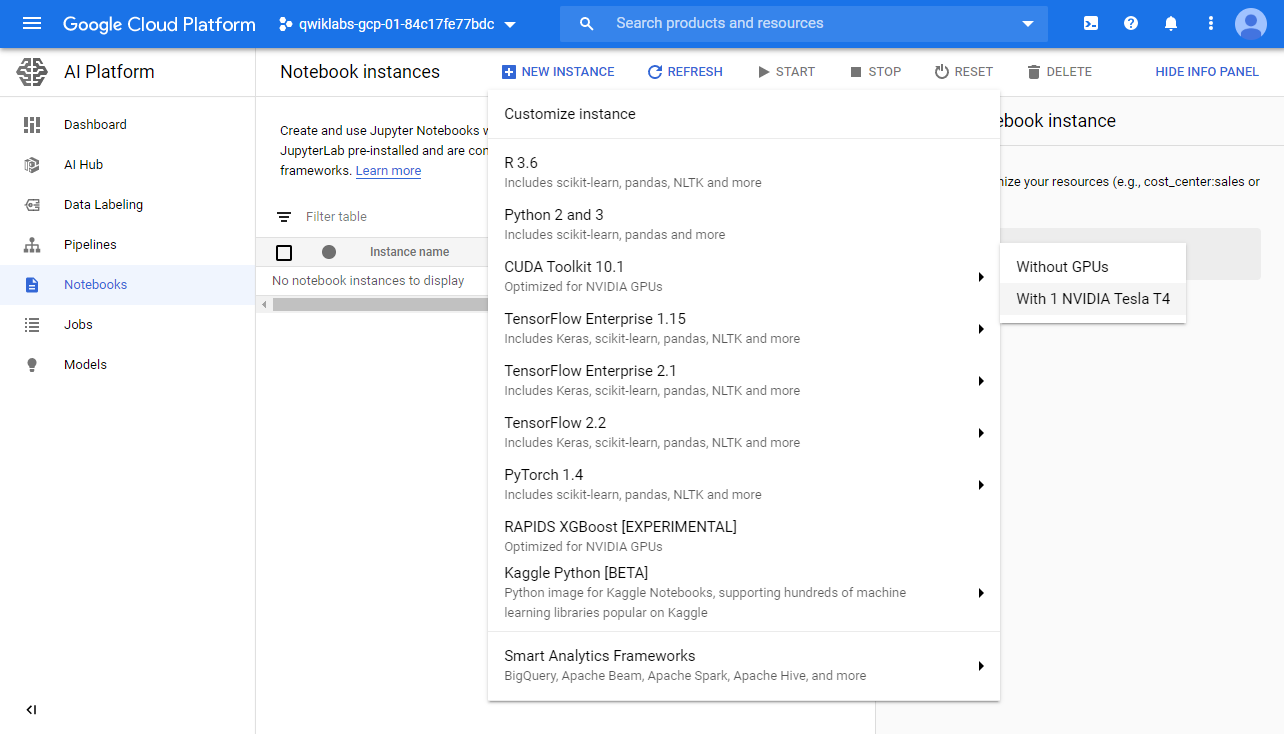Click STOP button

pos(876,72)
